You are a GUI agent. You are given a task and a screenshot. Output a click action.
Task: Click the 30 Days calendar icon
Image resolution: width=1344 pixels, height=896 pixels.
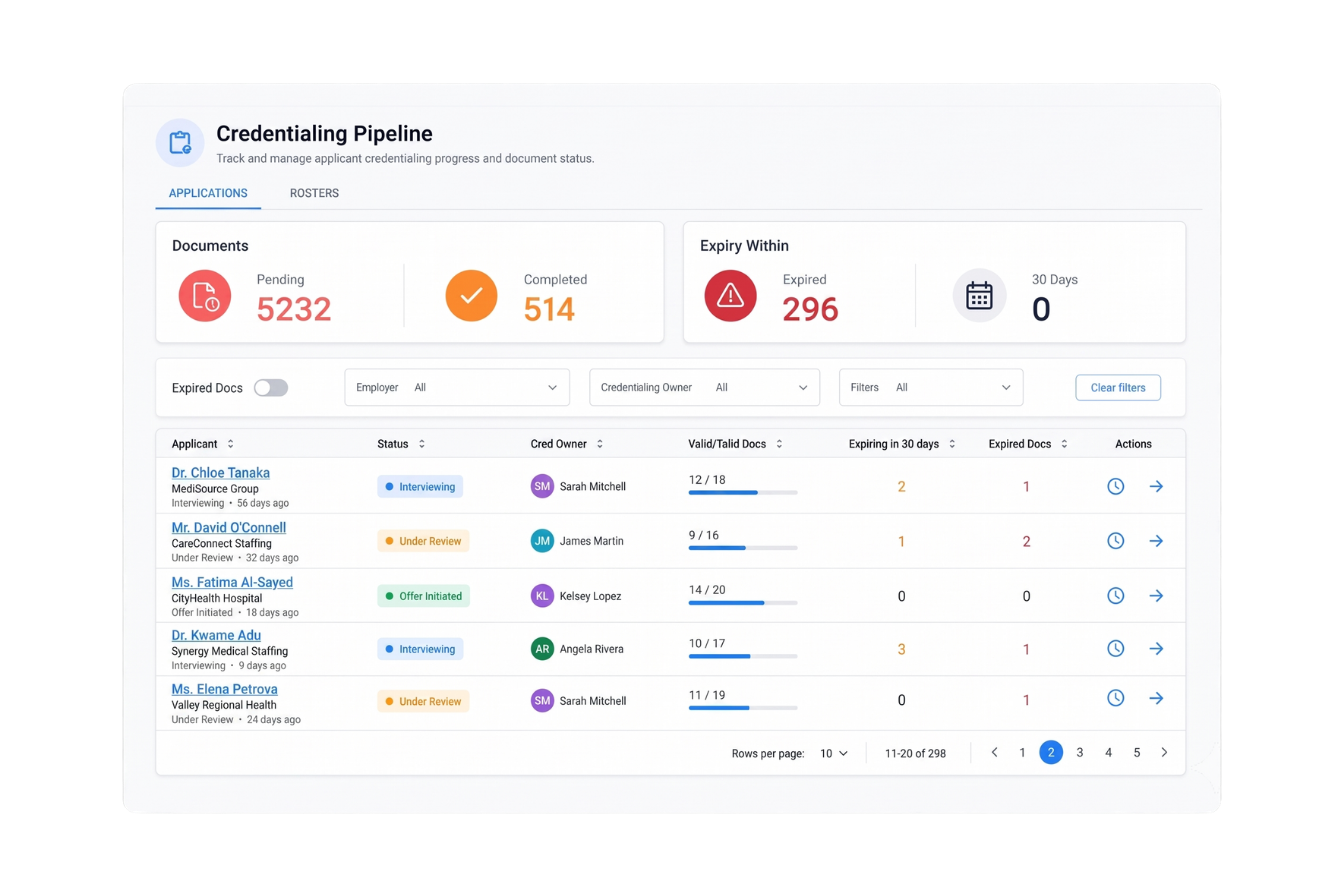pos(979,296)
